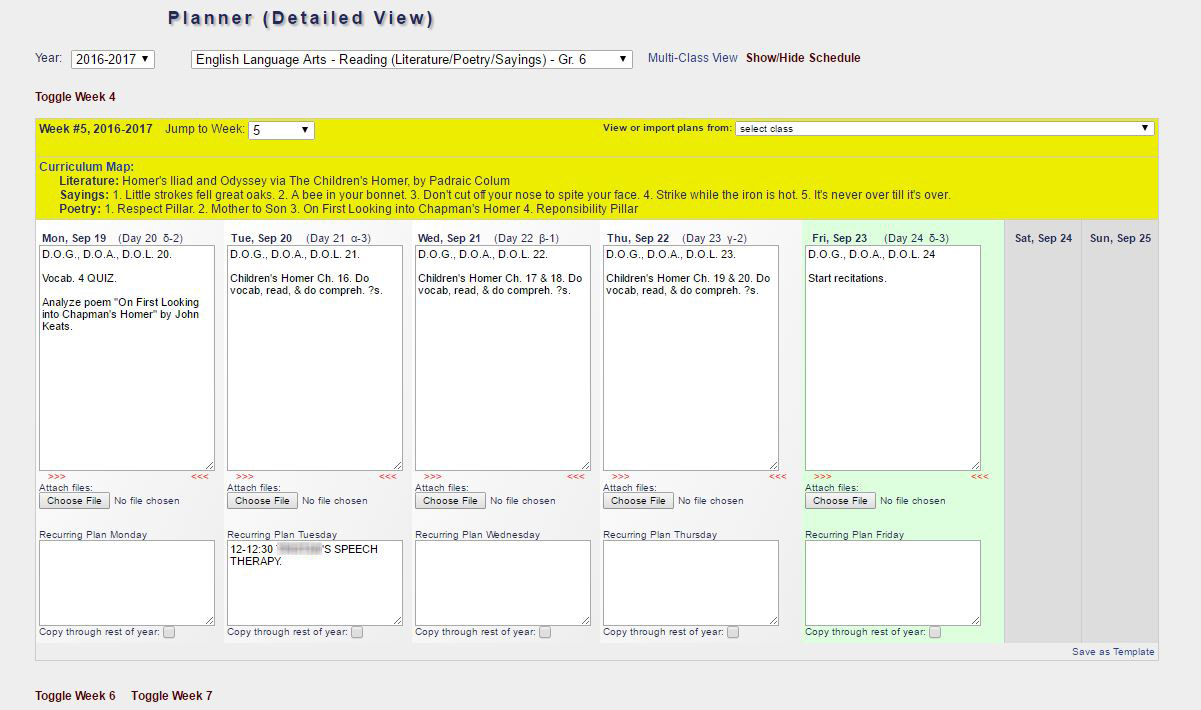
Task: Click the red >>> arrows under Friday's plan
Action: tap(822, 477)
